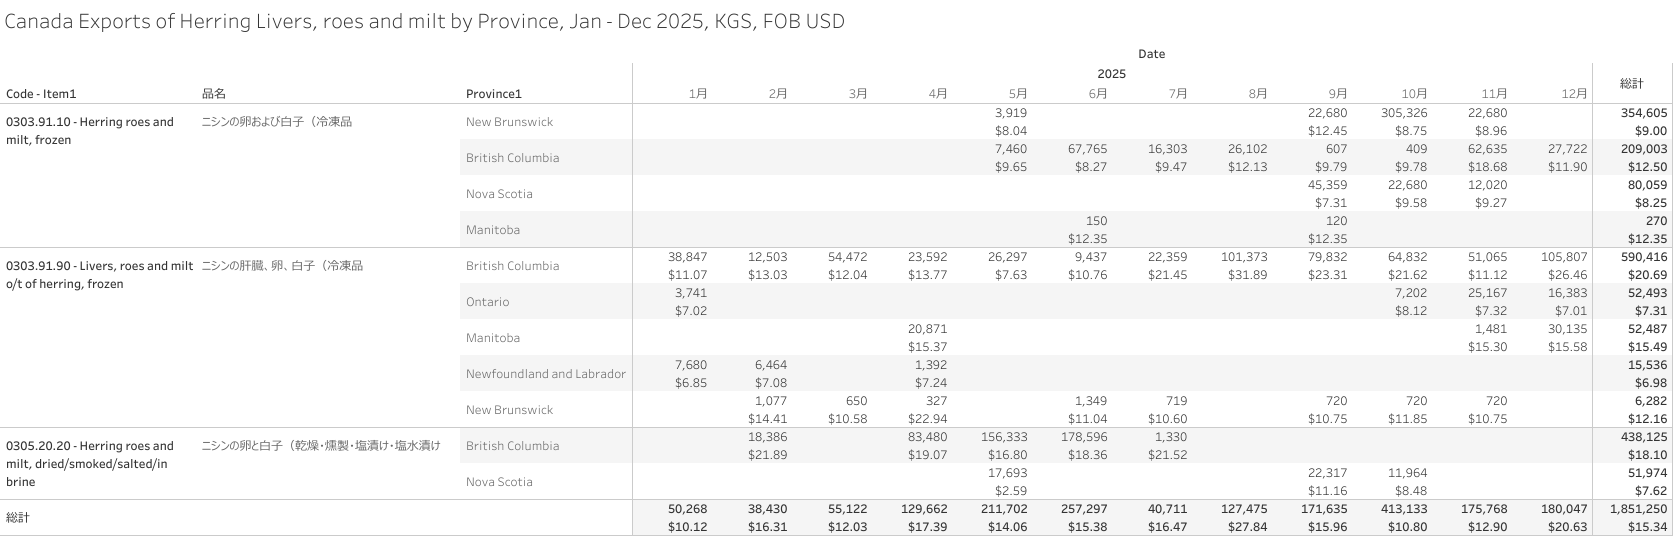Screen dimensions: 1674x536
Task: Select the 0303.91.90 Livers, roes and milt label
Action: (x=99, y=275)
